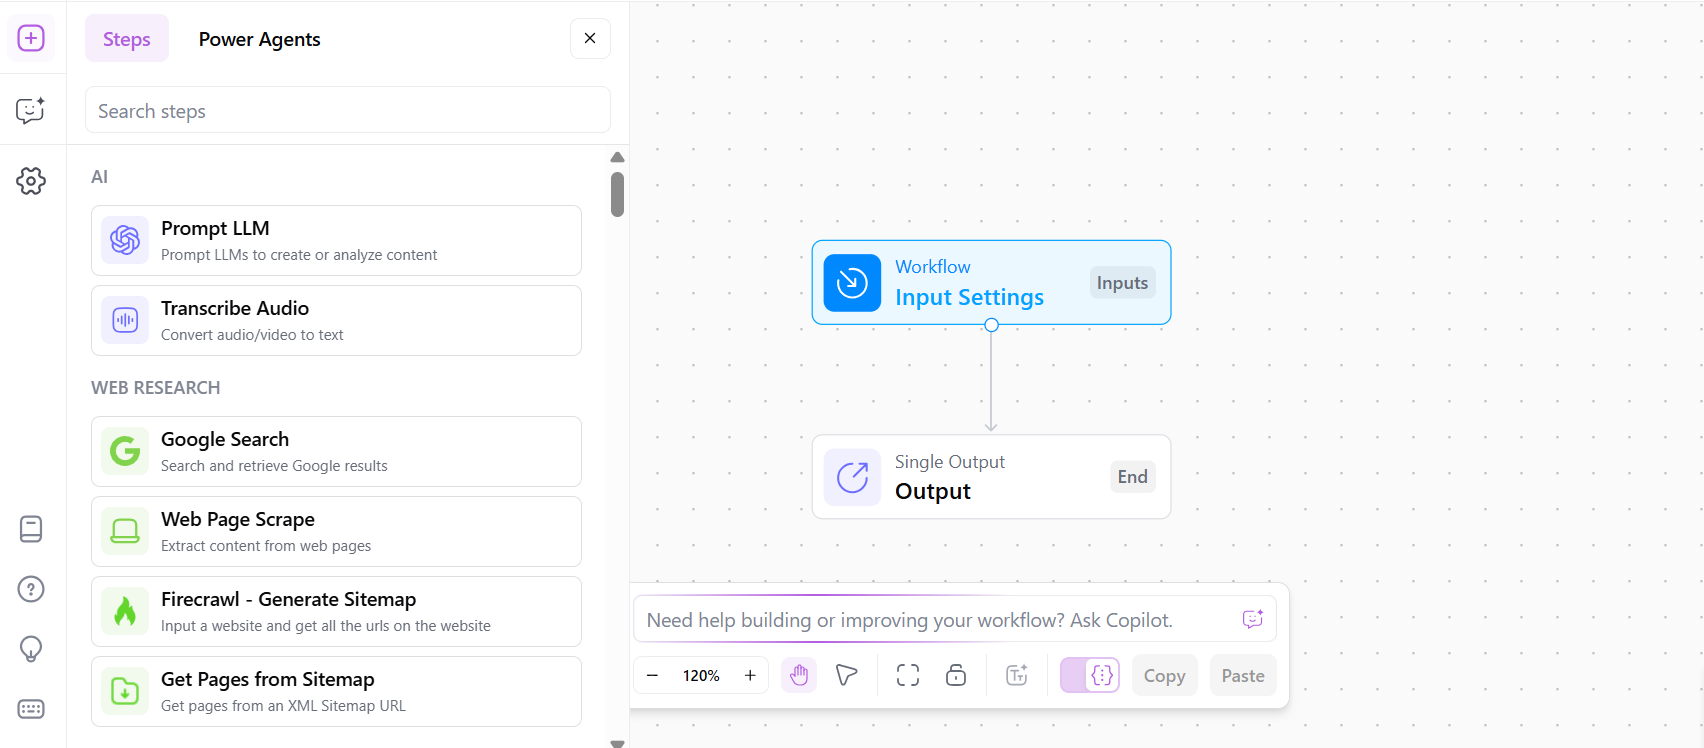The image size is (1704, 748).
Task: Close the steps panel with X
Action: (590, 38)
